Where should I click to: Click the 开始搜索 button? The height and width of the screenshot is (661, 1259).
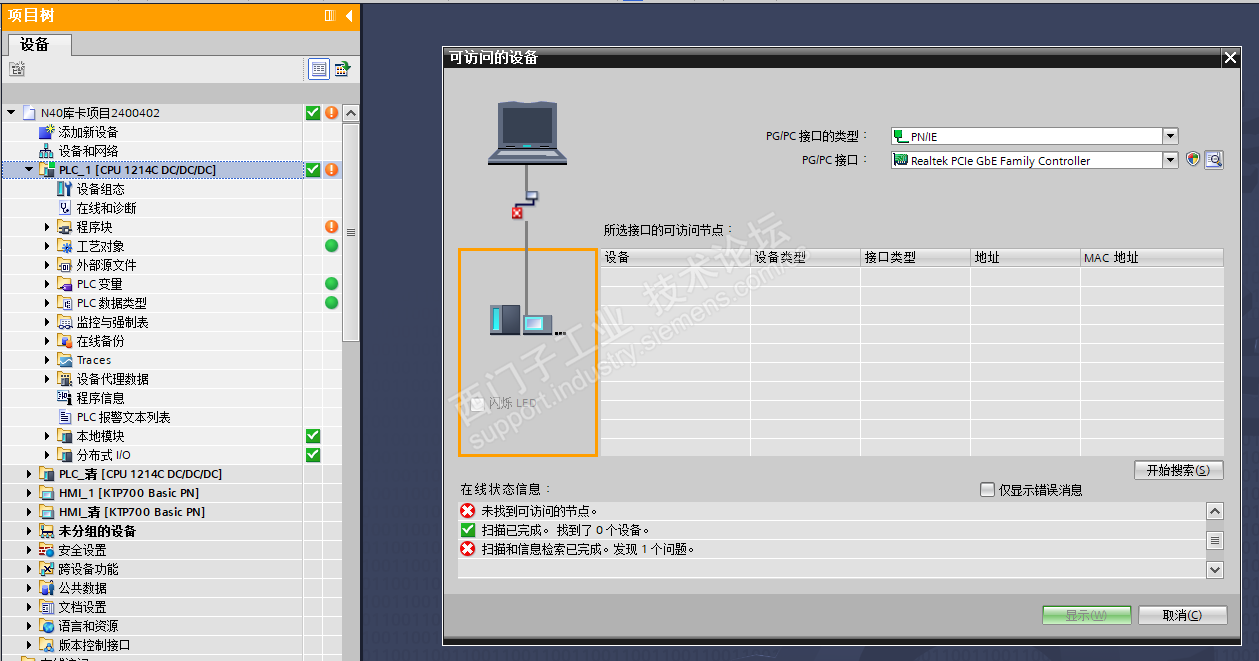(x=1179, y=470)
